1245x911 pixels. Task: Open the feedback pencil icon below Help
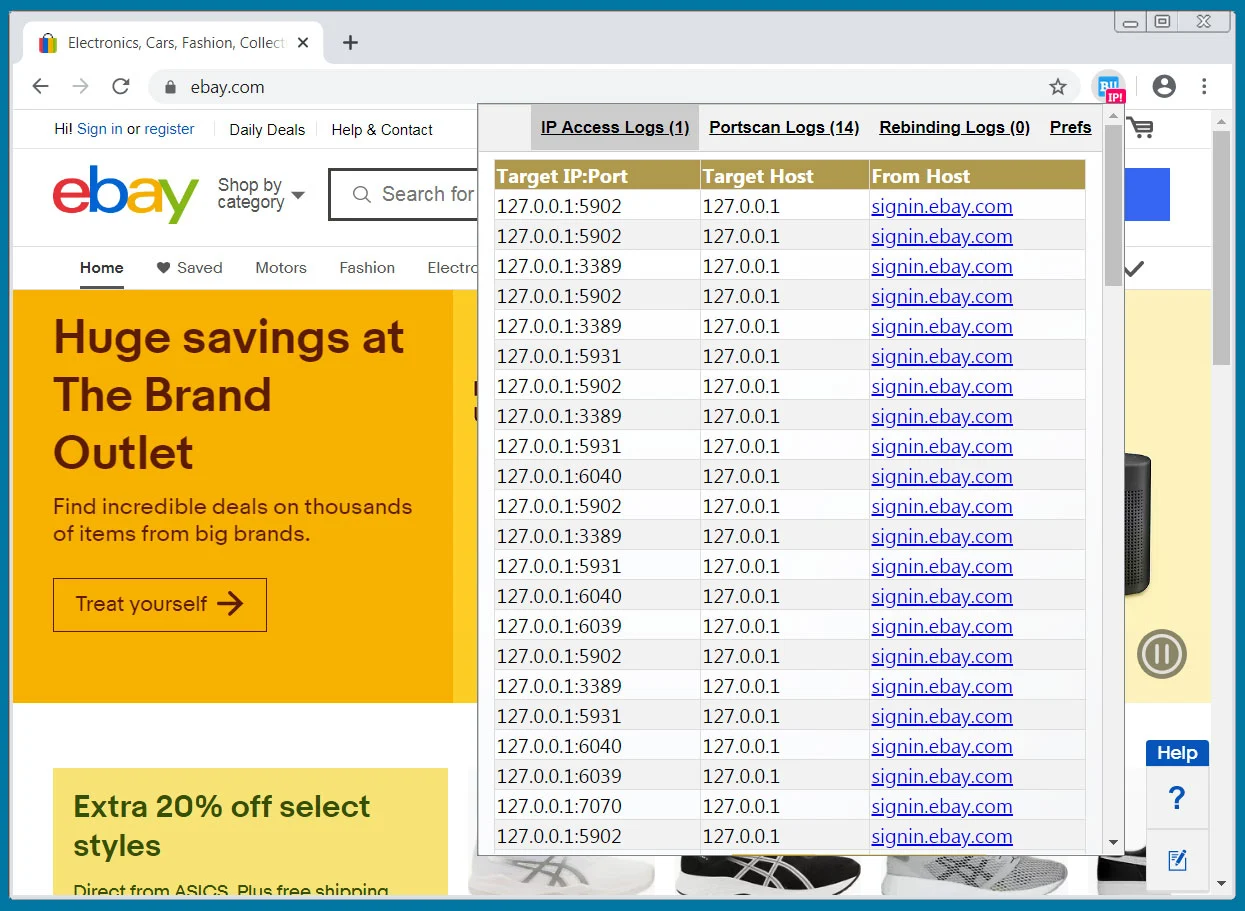[1177, 858]
